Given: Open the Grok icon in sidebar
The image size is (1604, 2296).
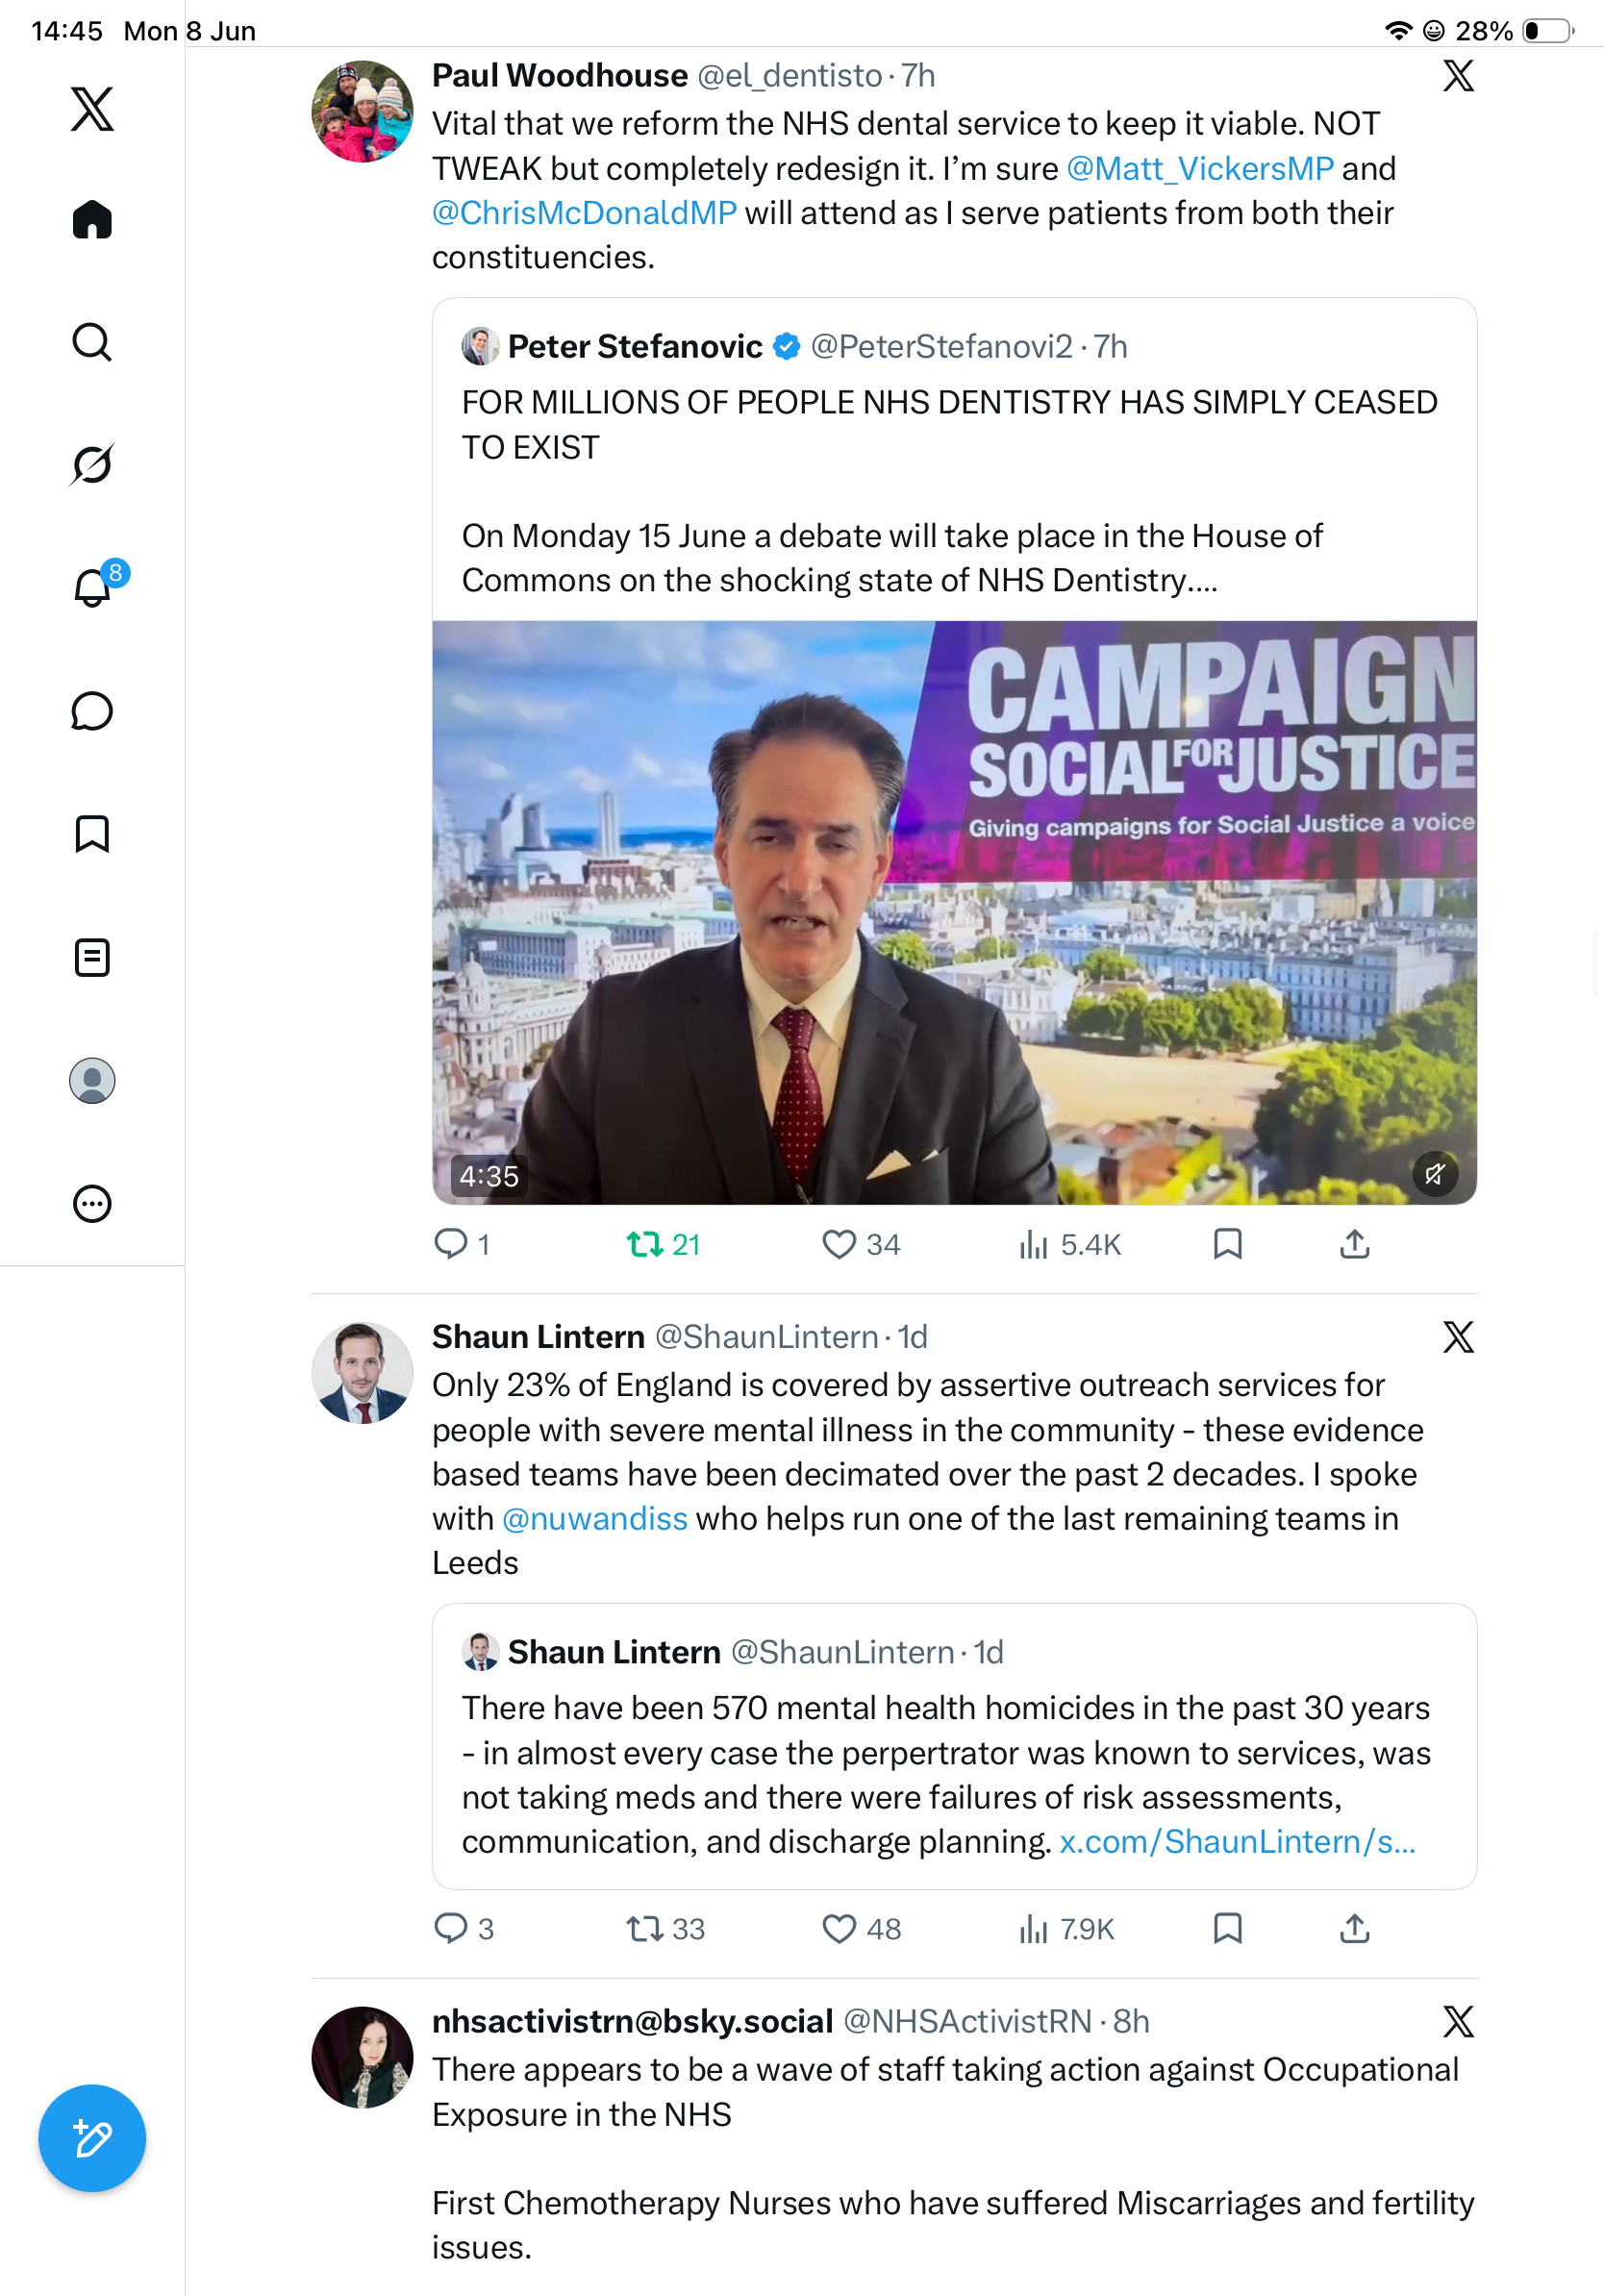Looking at the screenshot, I should click(92, 464).
